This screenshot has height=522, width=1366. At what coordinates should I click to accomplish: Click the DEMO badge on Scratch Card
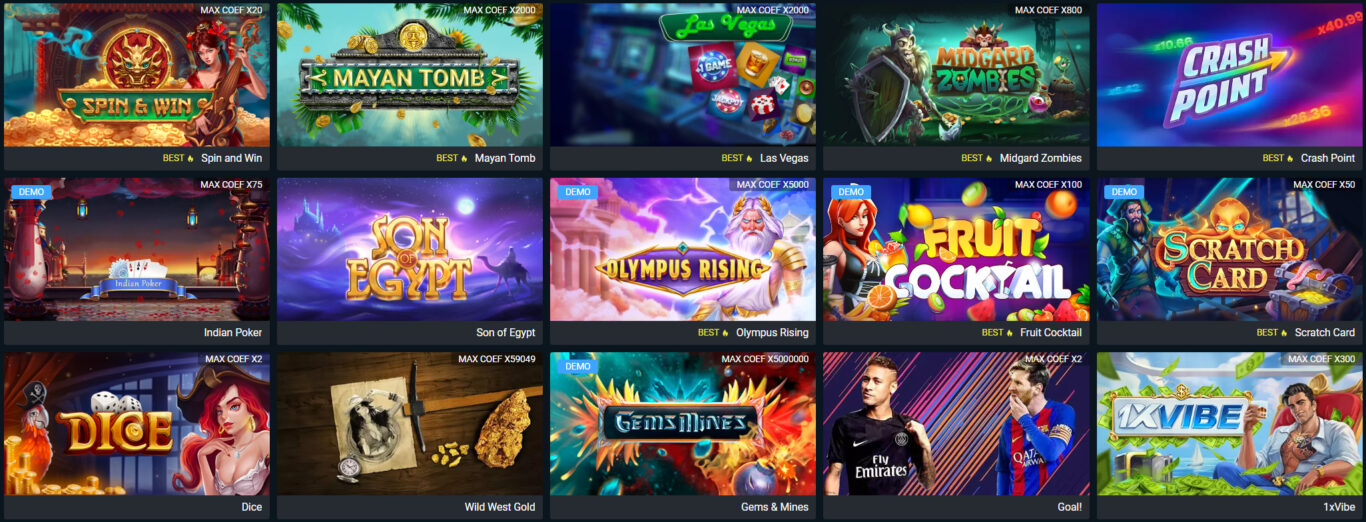click(x=1124, y=192)
